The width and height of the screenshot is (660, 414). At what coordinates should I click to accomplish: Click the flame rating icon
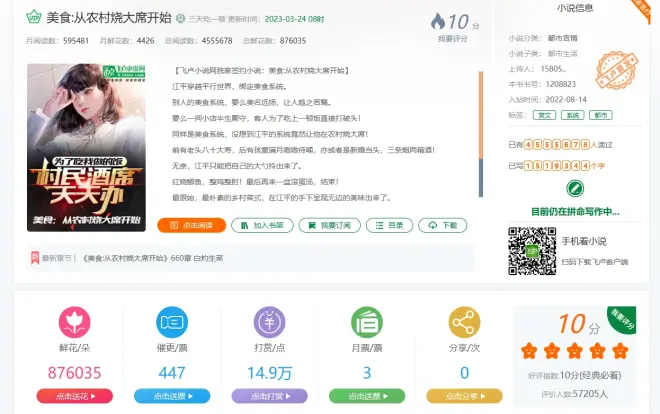(438, 22)
